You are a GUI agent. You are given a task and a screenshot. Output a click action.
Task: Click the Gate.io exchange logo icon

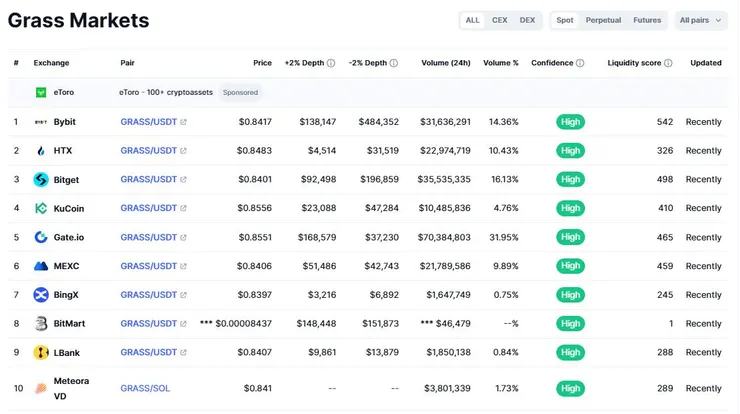click(41, 238)
